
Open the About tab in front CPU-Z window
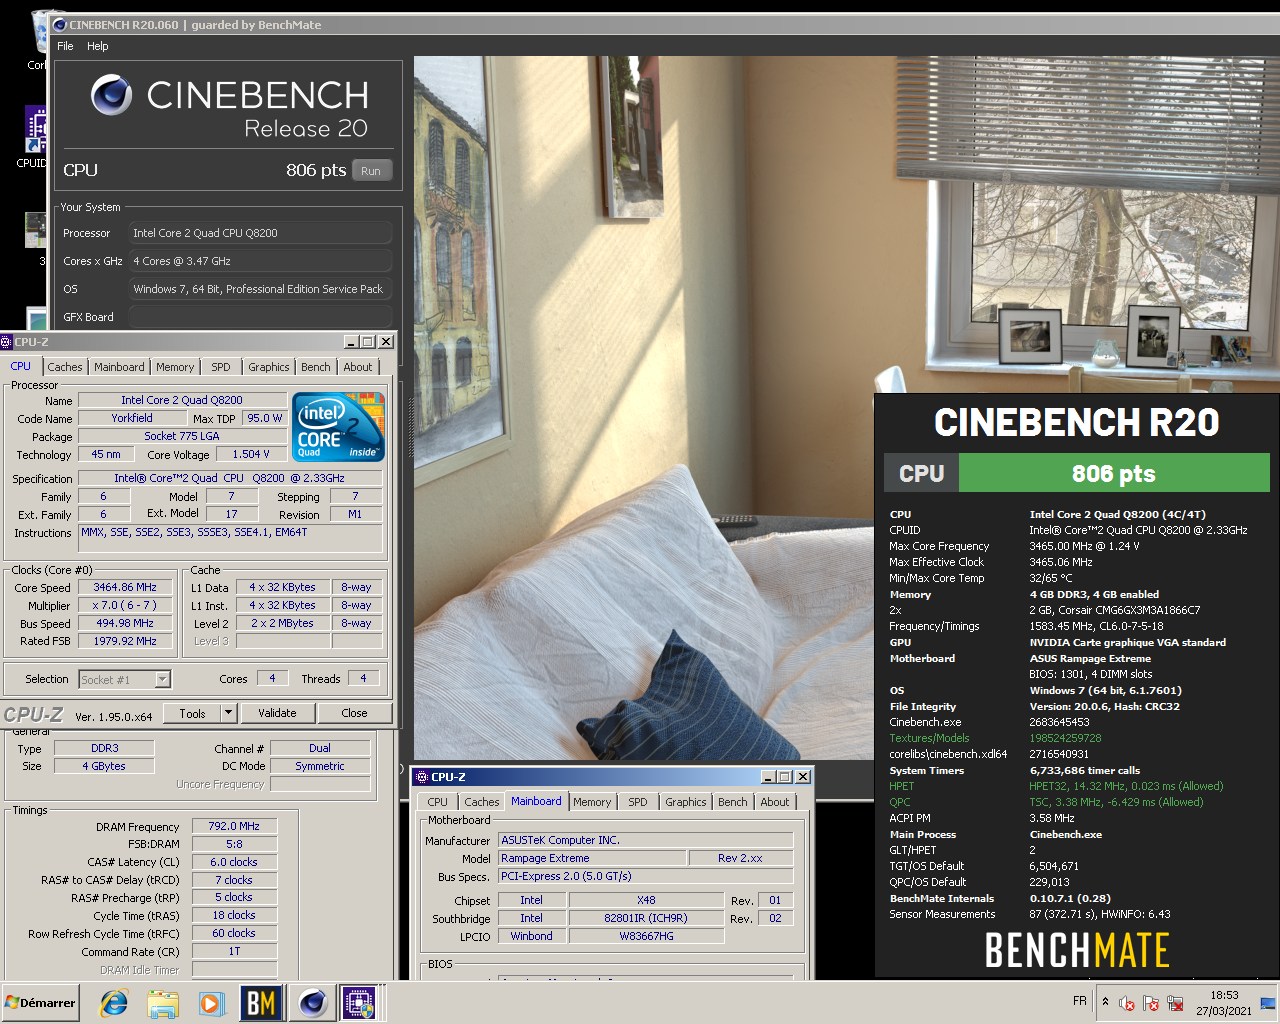[x=358, y=367]
